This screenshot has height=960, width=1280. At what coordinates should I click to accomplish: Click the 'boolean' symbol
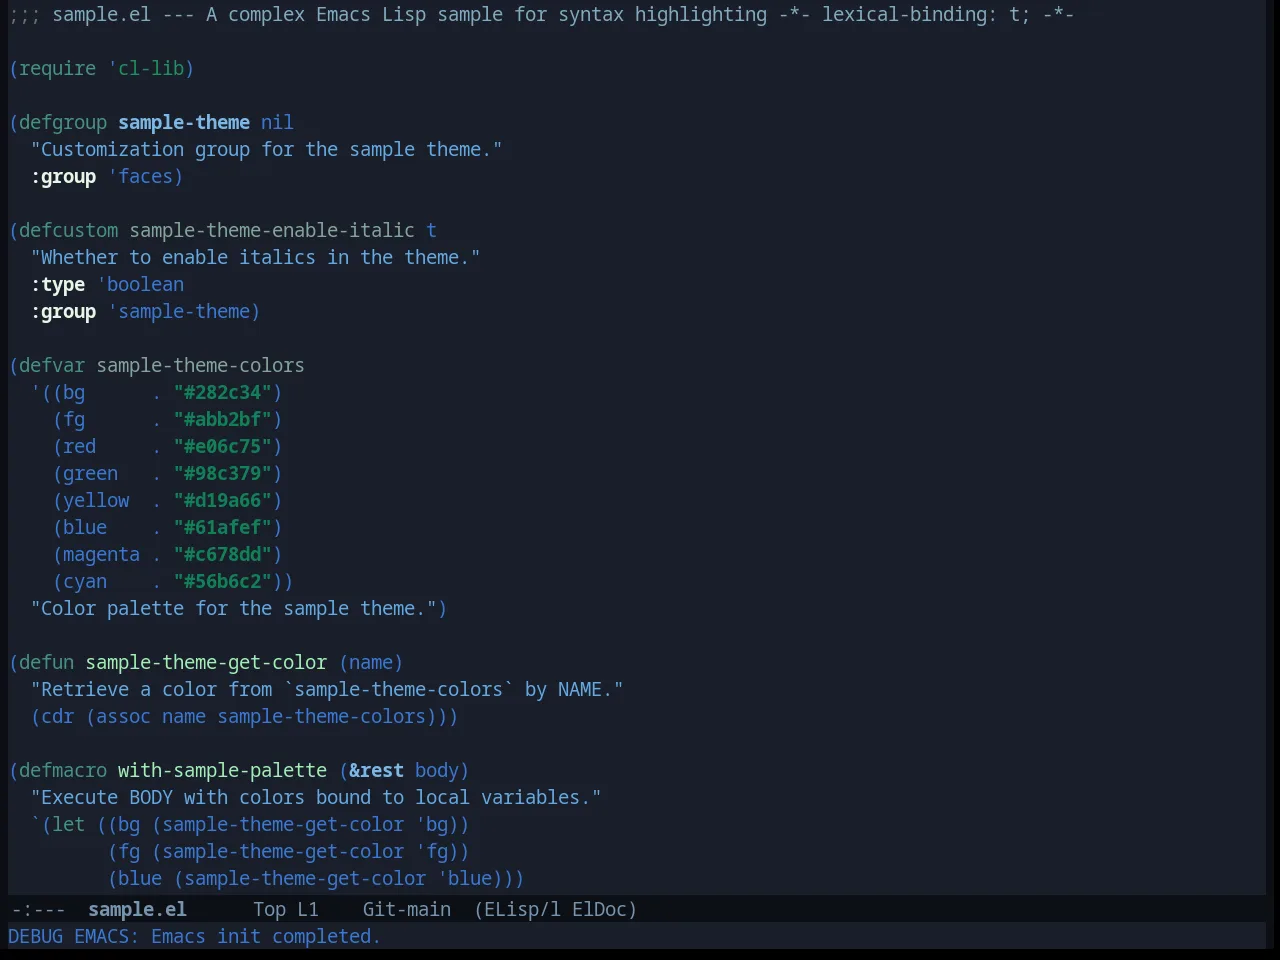click(x=146, y=284)
